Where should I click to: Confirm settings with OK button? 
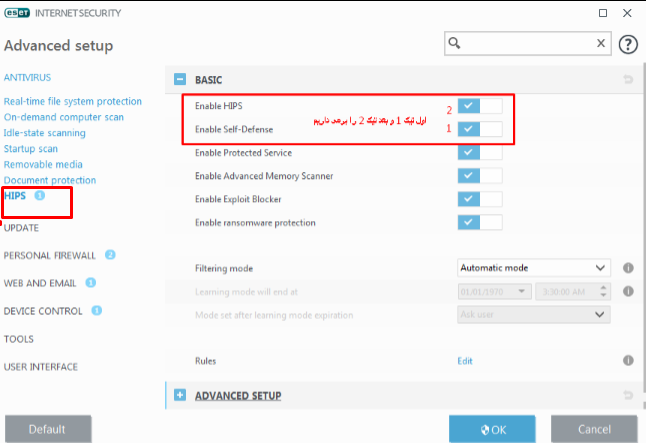(x=492, y=429)
